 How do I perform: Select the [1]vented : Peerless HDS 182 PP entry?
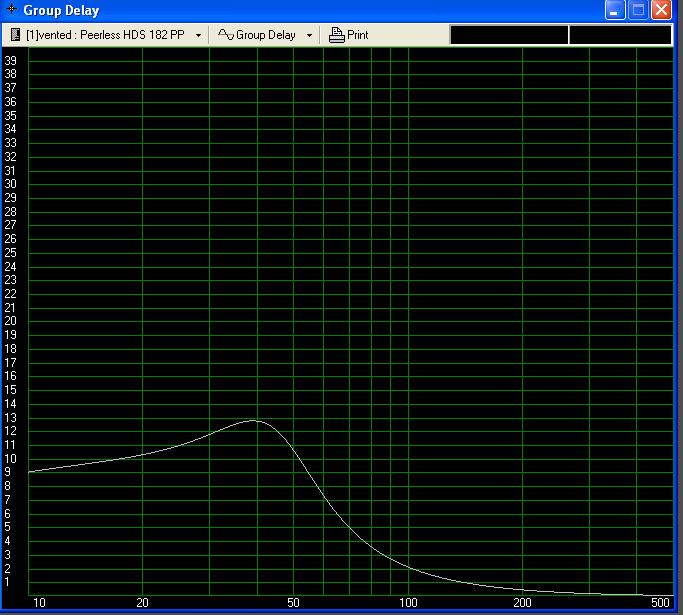105,34
